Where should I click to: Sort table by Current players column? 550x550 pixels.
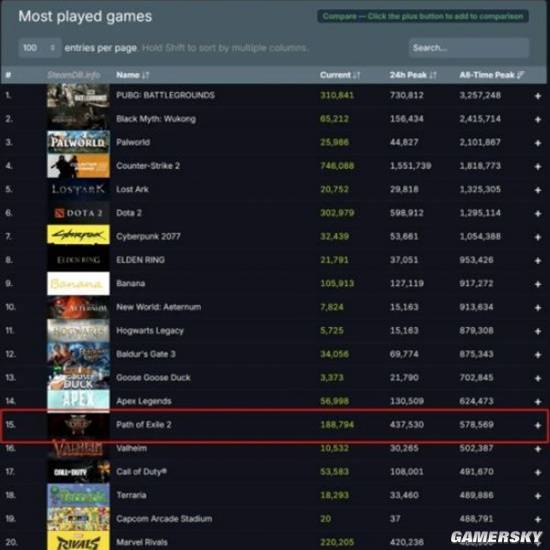[340, 75]
